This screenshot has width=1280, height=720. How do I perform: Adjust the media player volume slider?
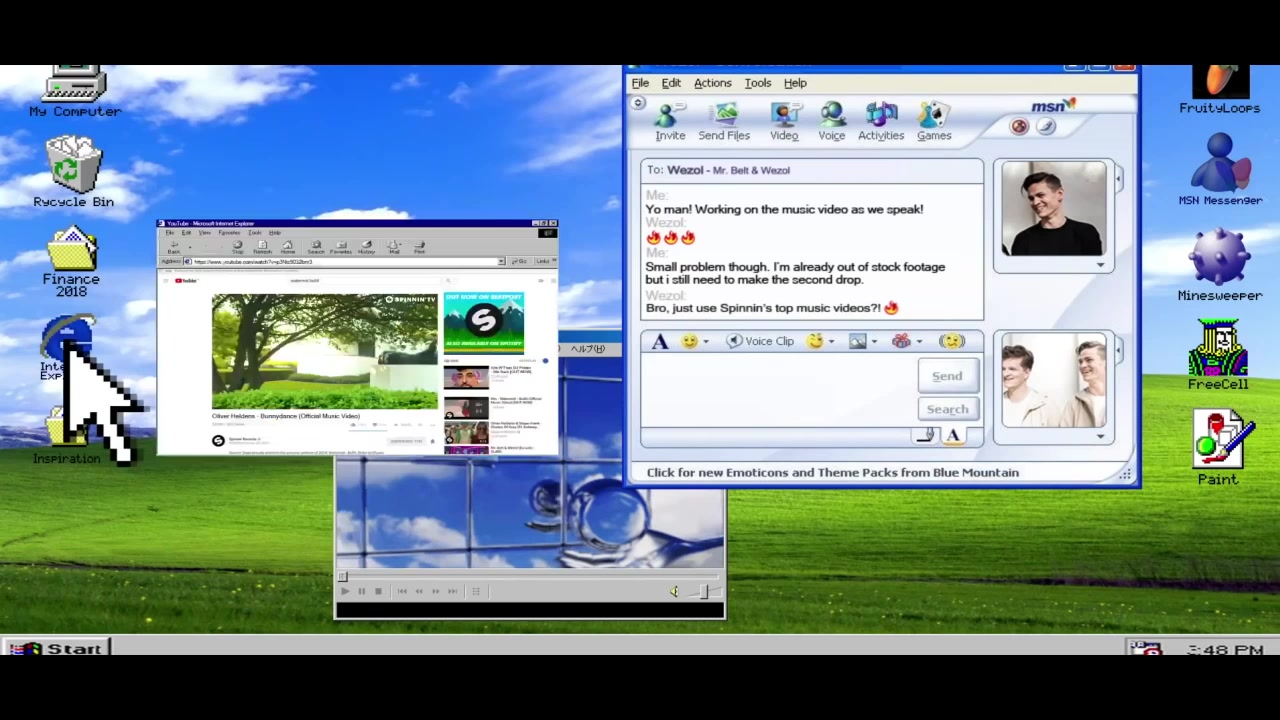[703, 591]
